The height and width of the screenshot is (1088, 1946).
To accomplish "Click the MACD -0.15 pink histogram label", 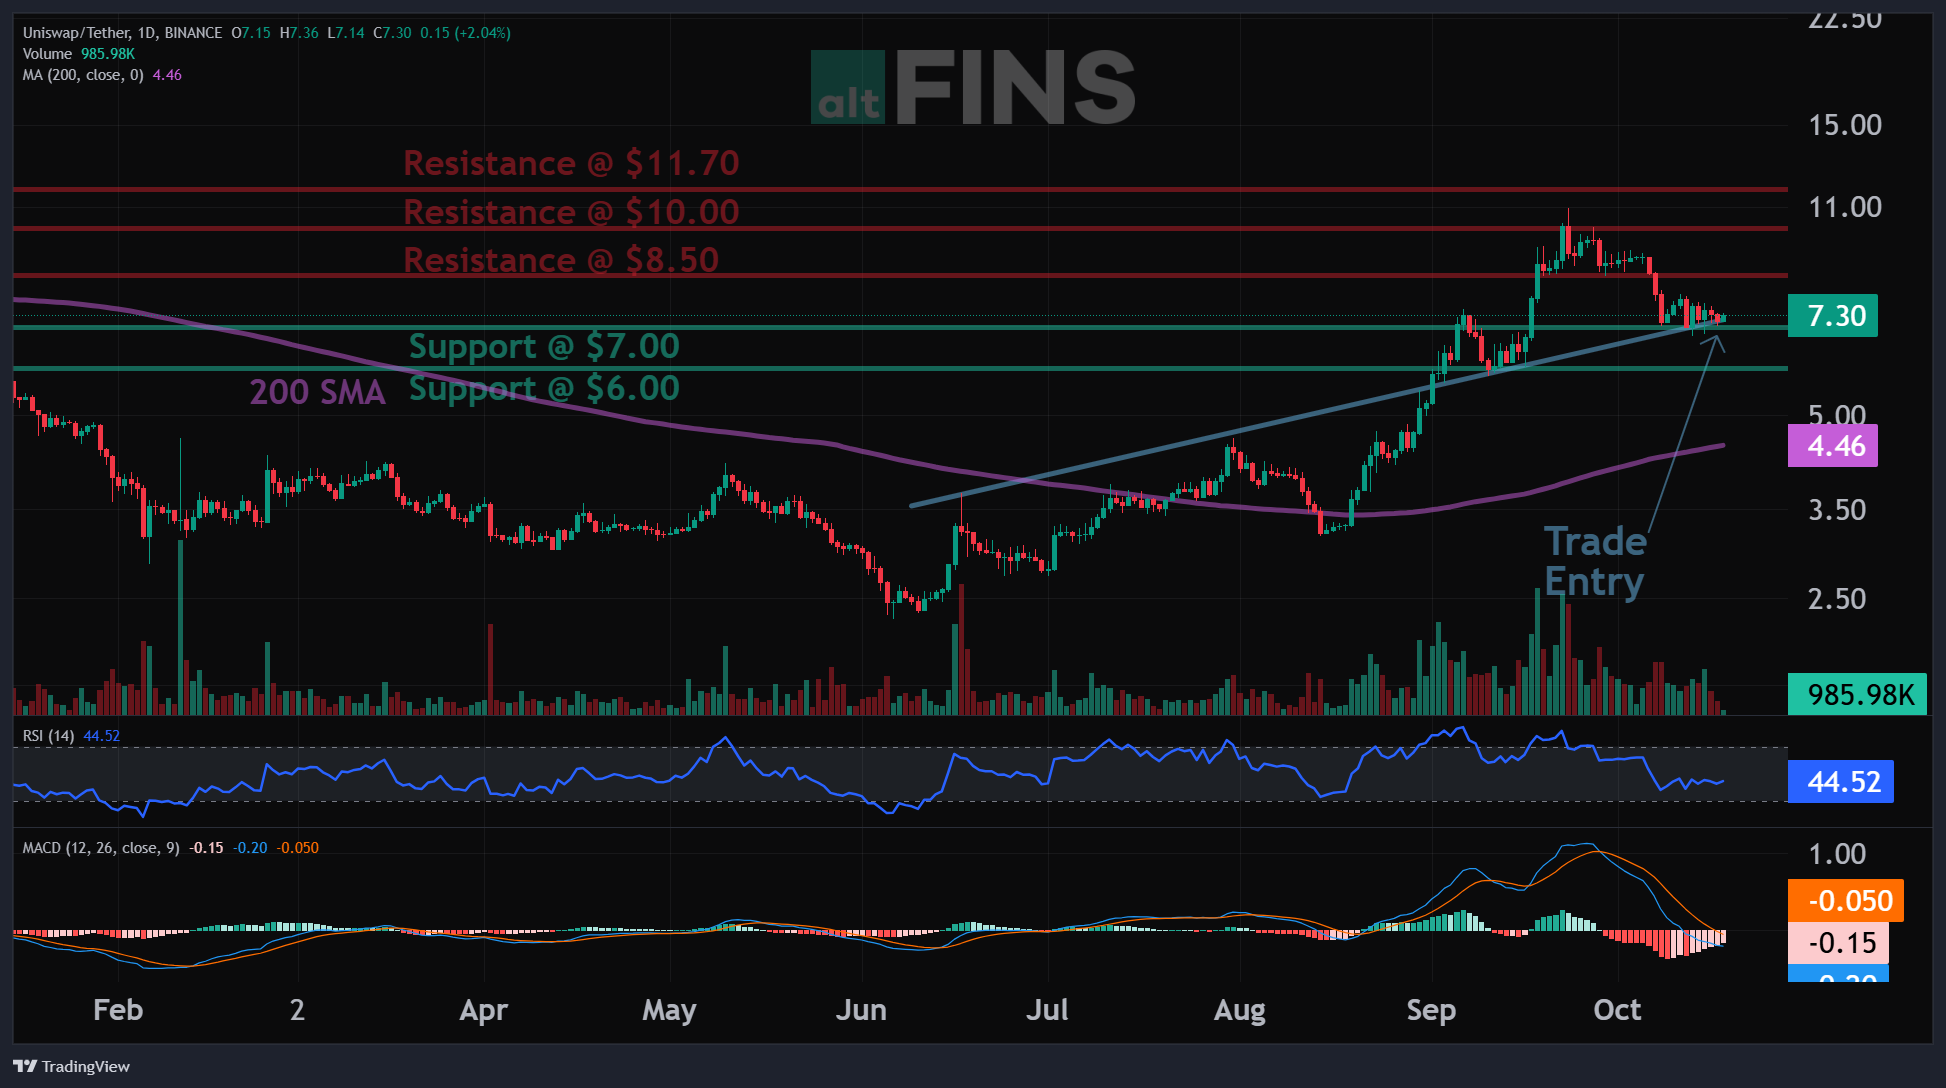I will click(x=1838, y=943).
